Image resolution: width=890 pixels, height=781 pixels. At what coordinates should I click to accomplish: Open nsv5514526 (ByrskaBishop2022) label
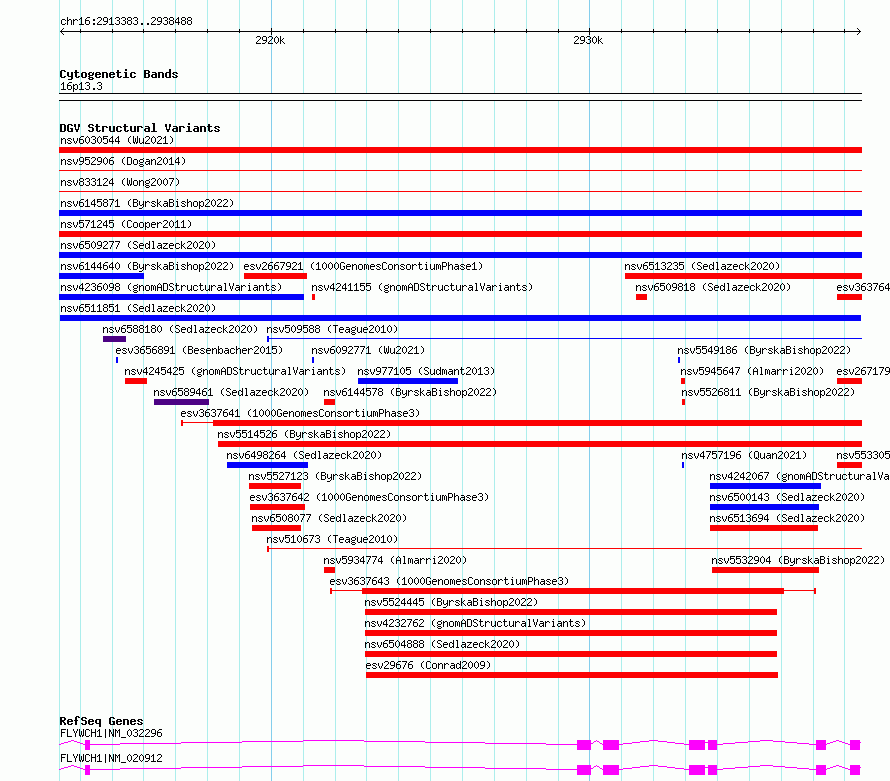[304, 434]
